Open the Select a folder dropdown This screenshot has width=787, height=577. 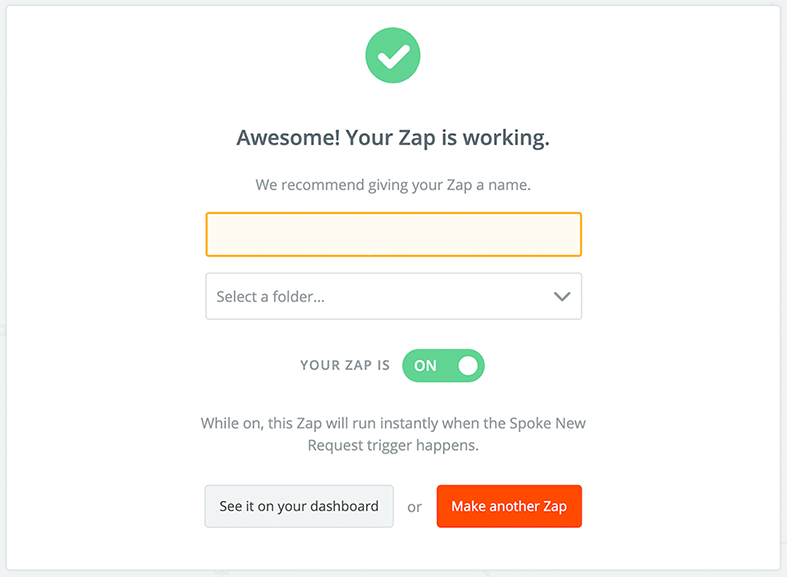coord(394,297)
